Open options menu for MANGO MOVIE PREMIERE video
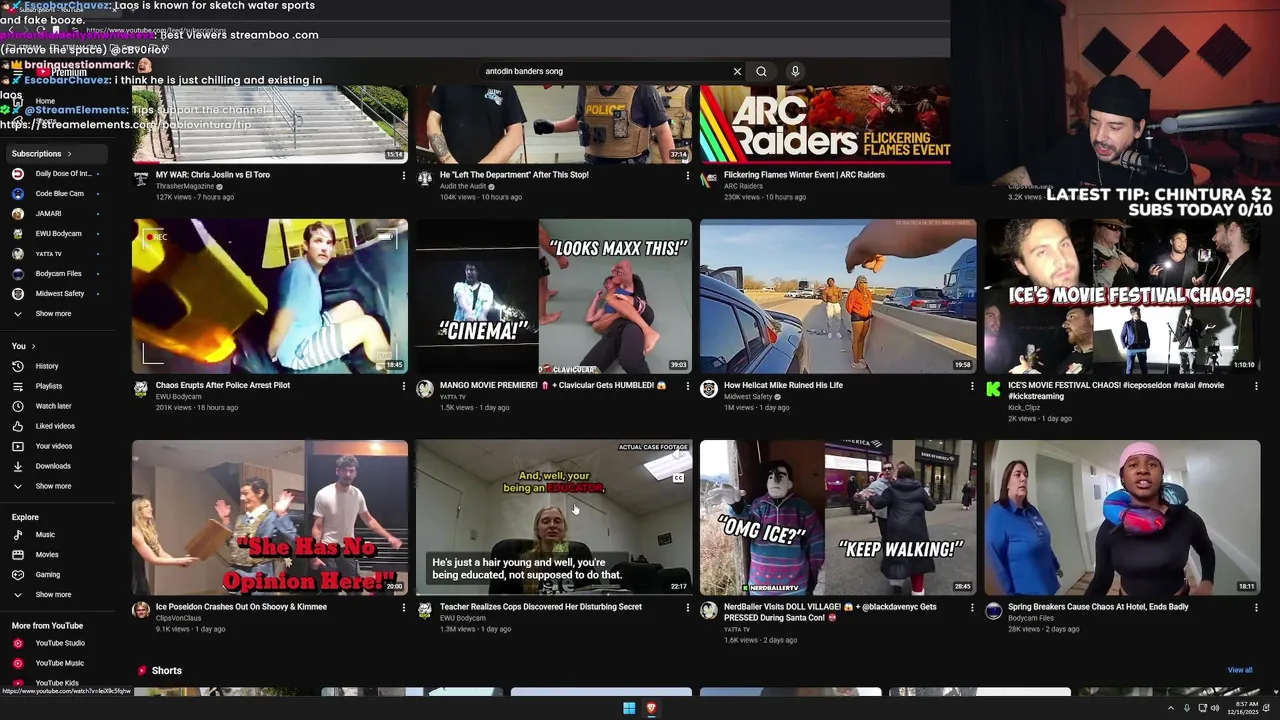The height and width of the screenshot is (720, 1280). coord(687,386)
